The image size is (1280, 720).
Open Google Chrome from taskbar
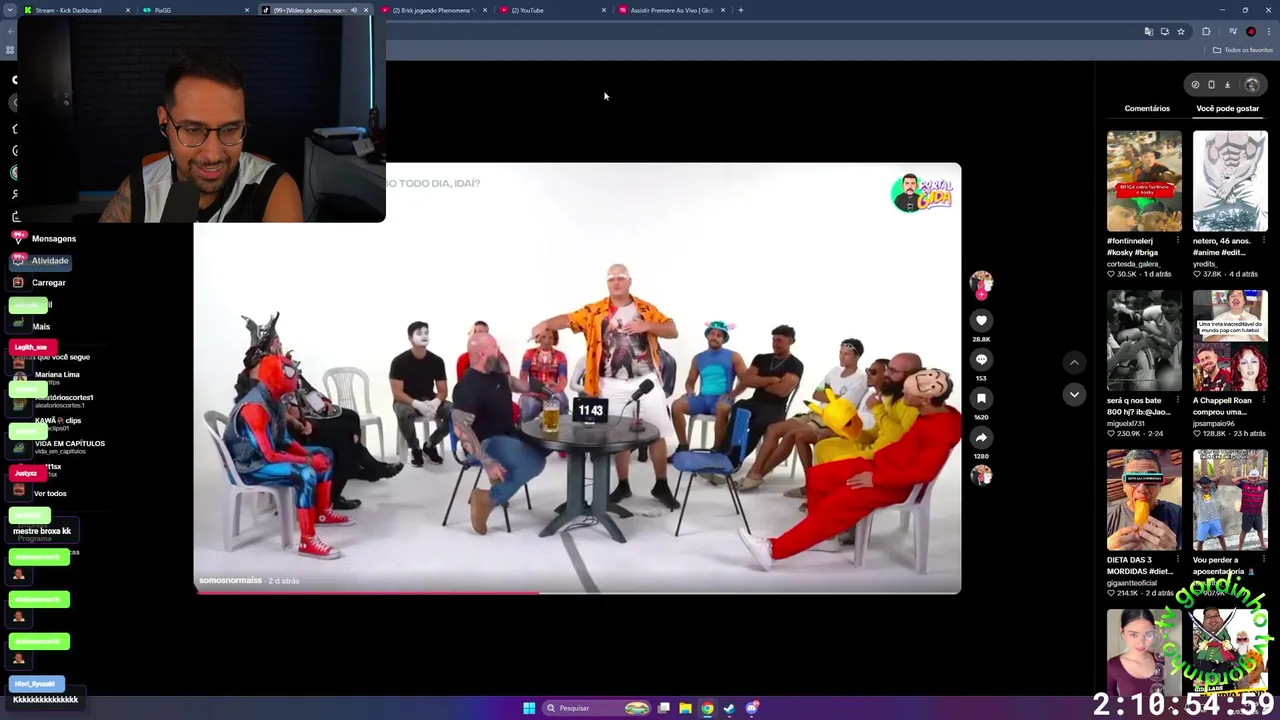707,708
